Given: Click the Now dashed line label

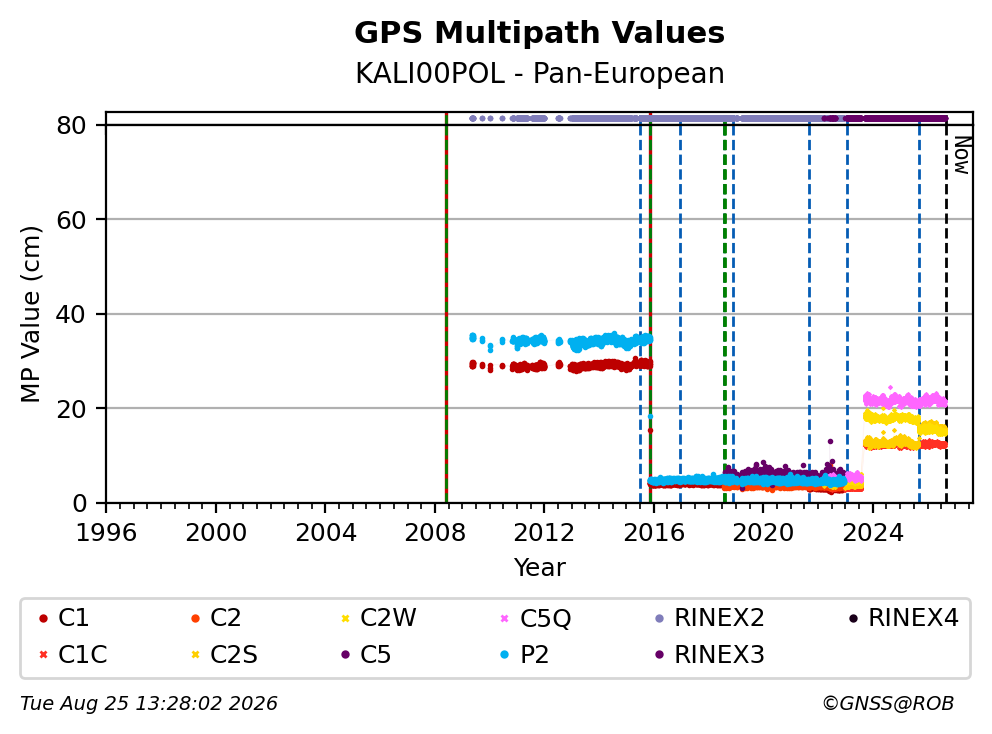Looking at the screenshot, I should click(x=962, y=156).
